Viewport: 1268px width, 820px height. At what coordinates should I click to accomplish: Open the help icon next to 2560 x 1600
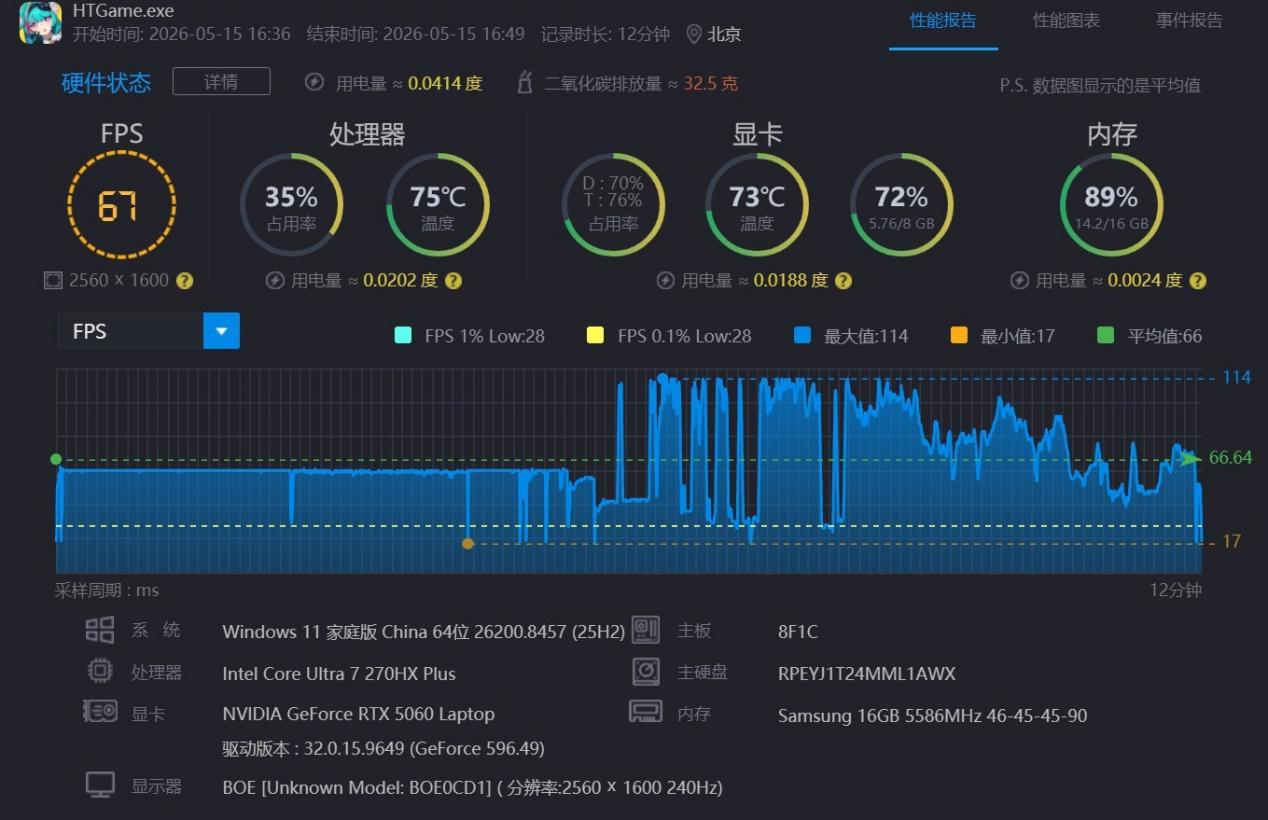tap(185, 281)
